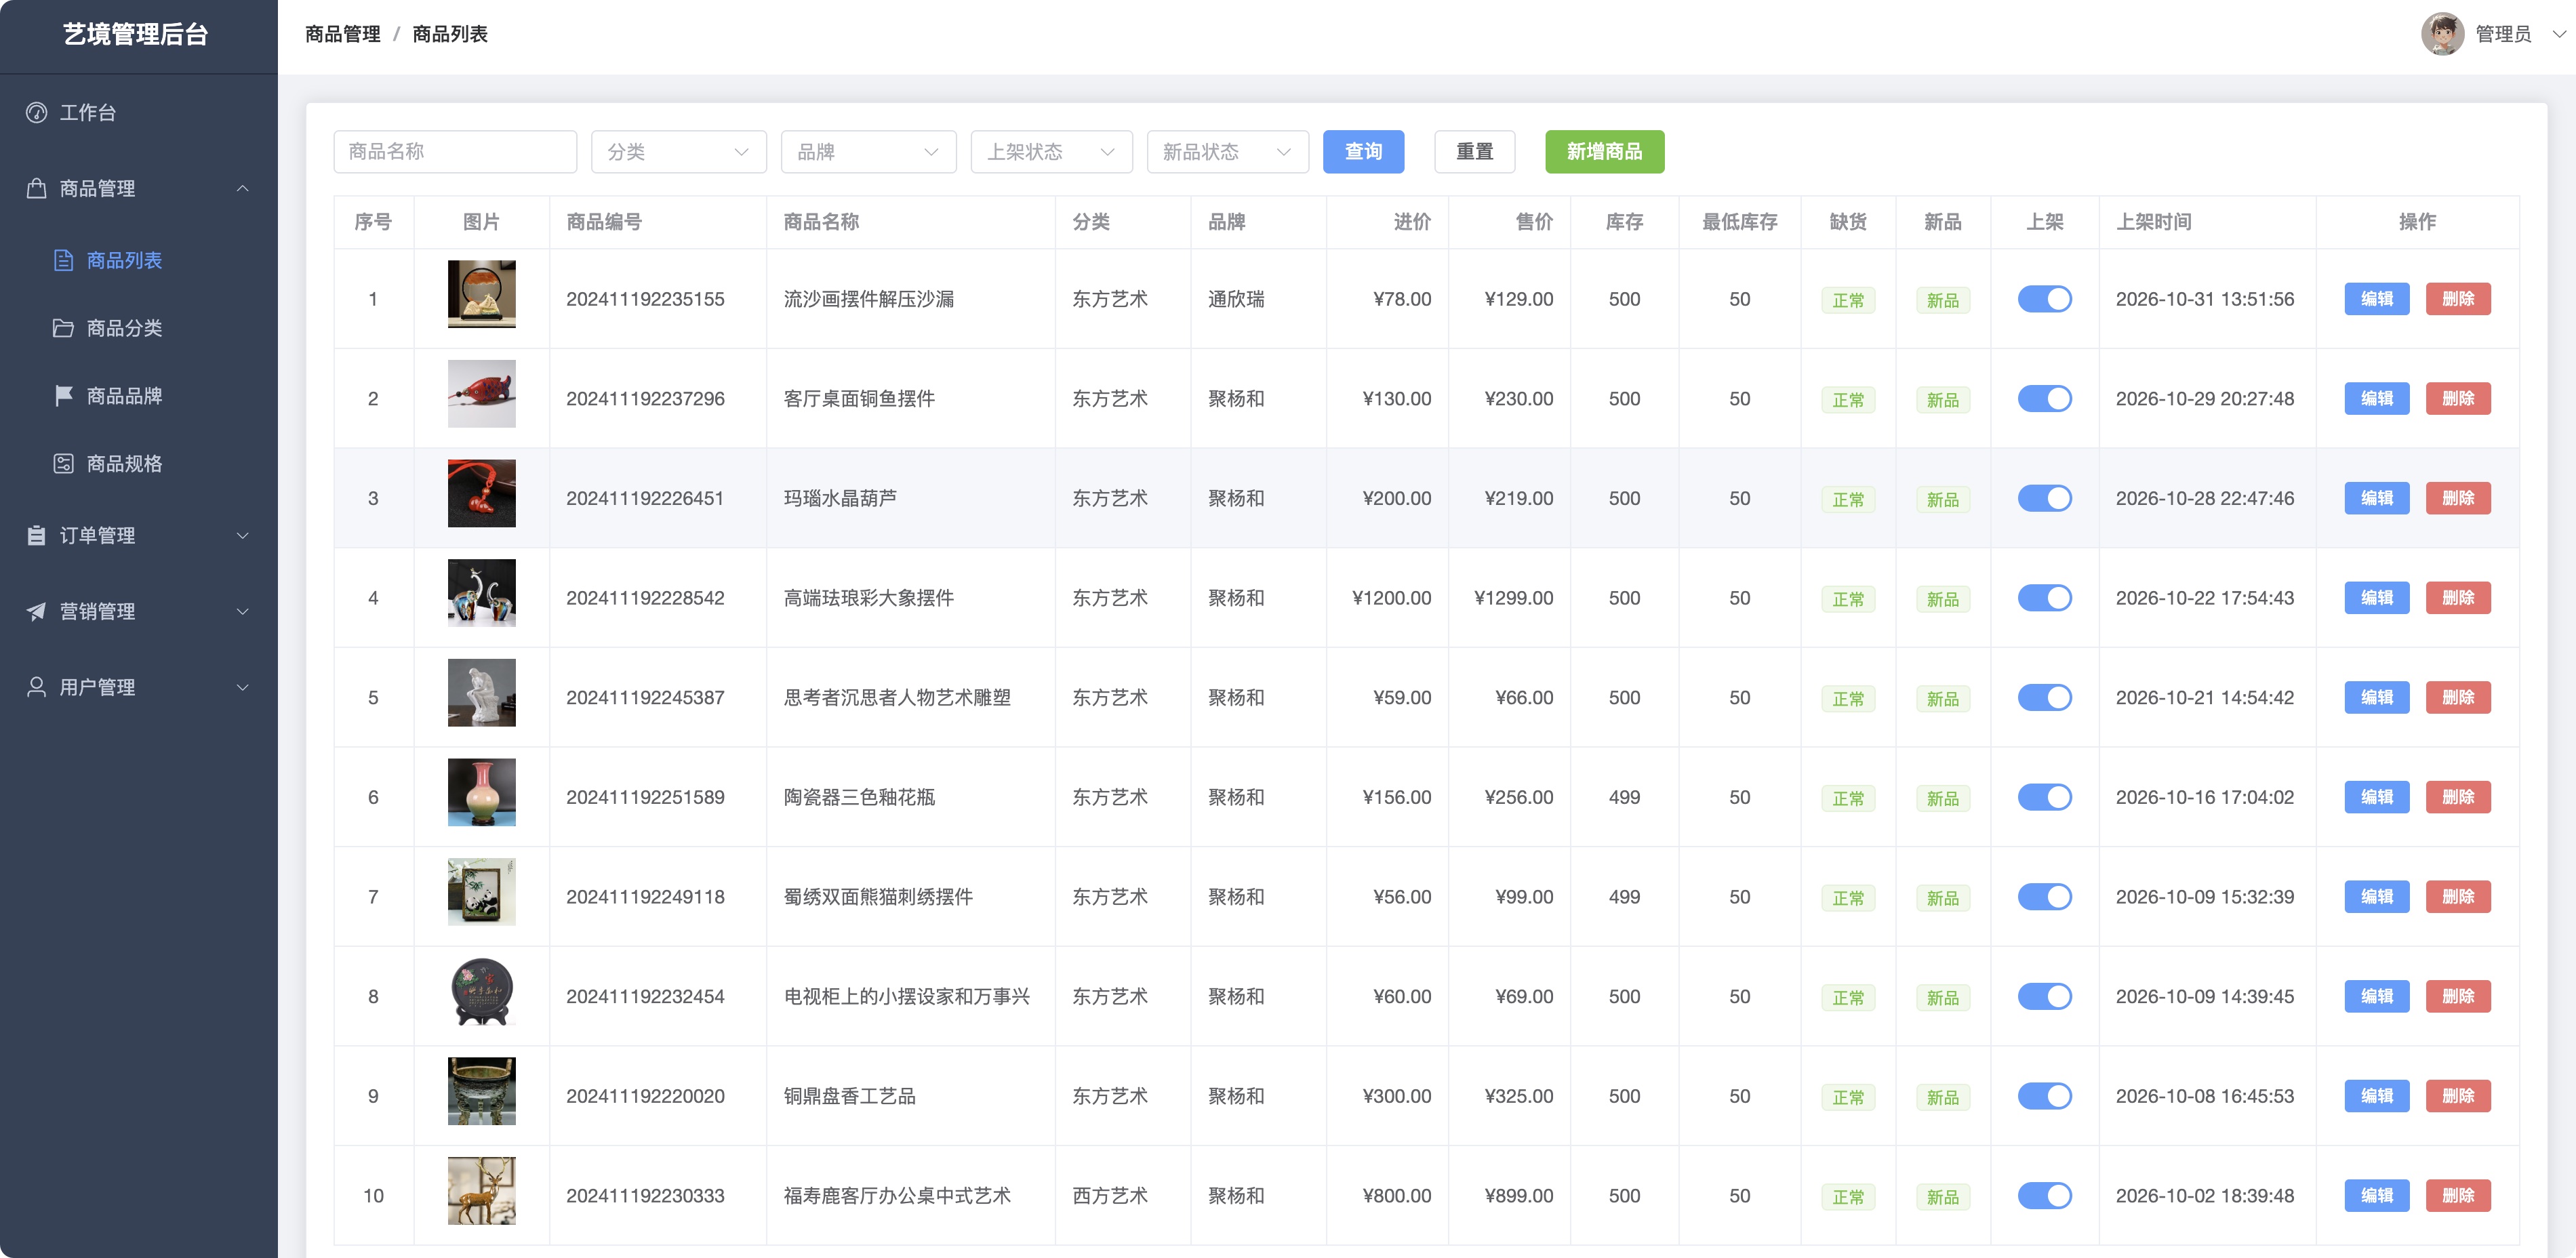Click thumbnail of 高端珐琅彩大象摆件
The width and height of the screenshot is (2576, 1258).
coord(481,594)
